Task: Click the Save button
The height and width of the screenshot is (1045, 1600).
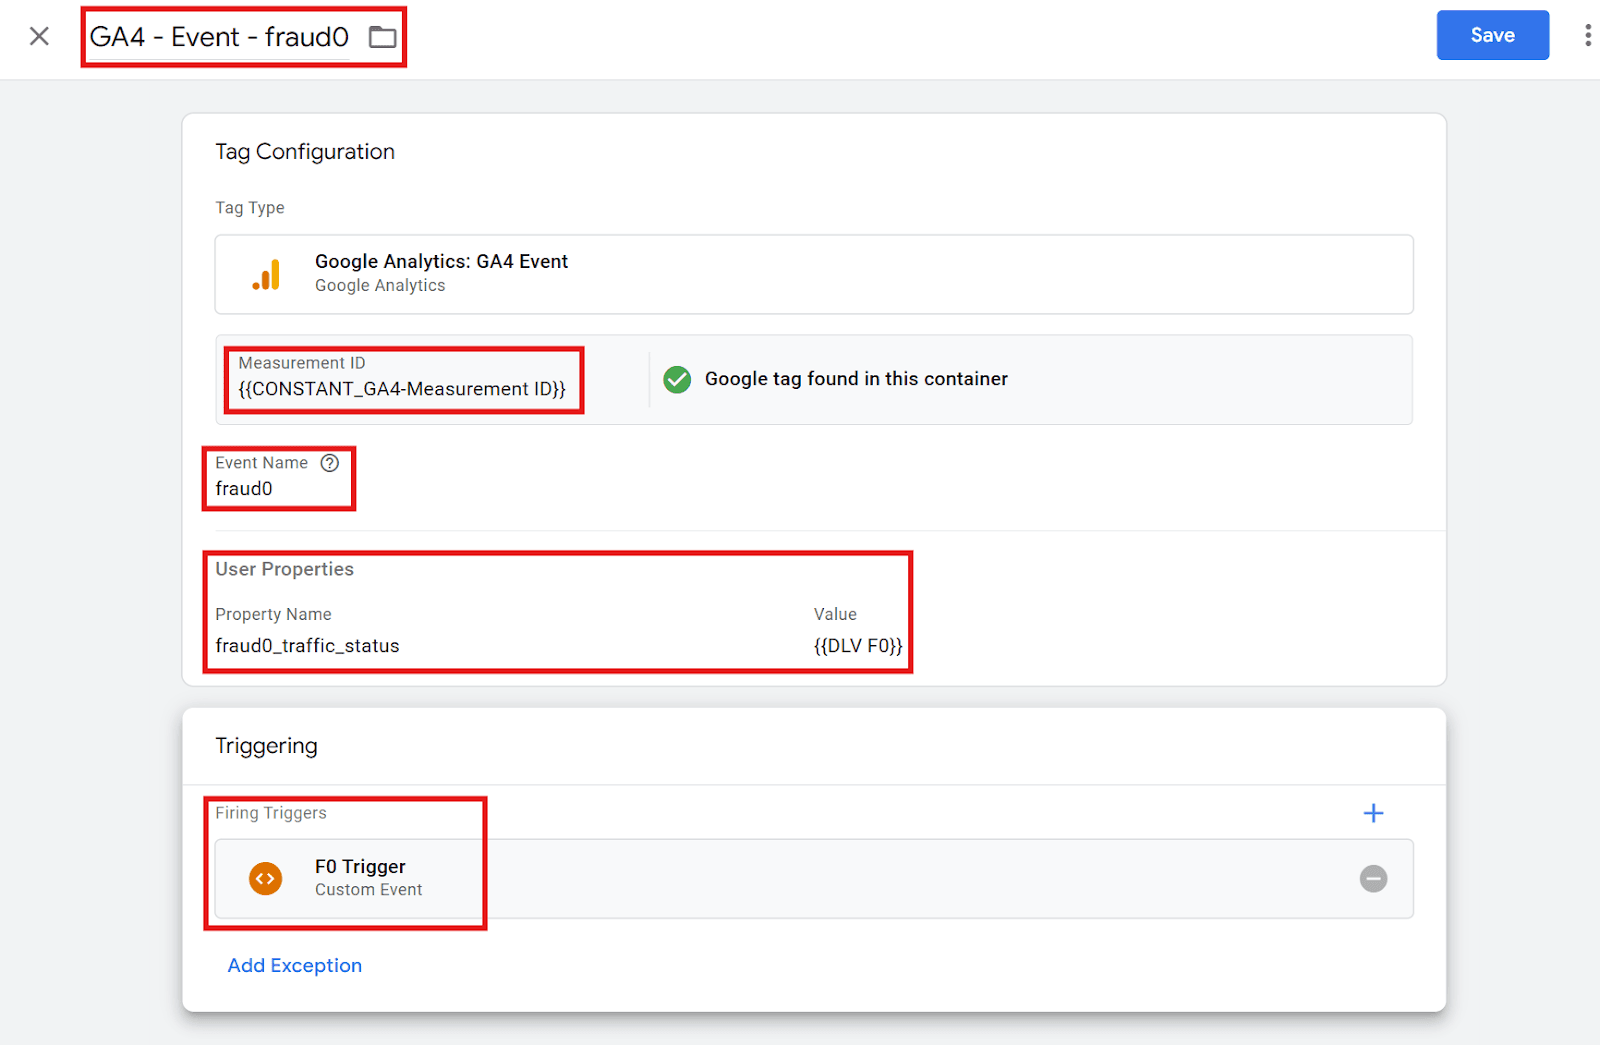Action: 1492,35
